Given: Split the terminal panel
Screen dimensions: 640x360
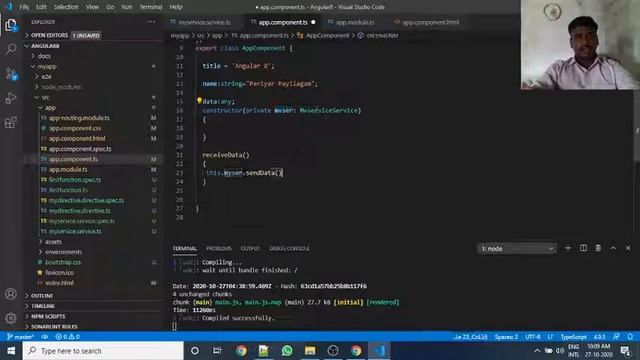Looking at the screenshot, I should [x=583, y=248].
